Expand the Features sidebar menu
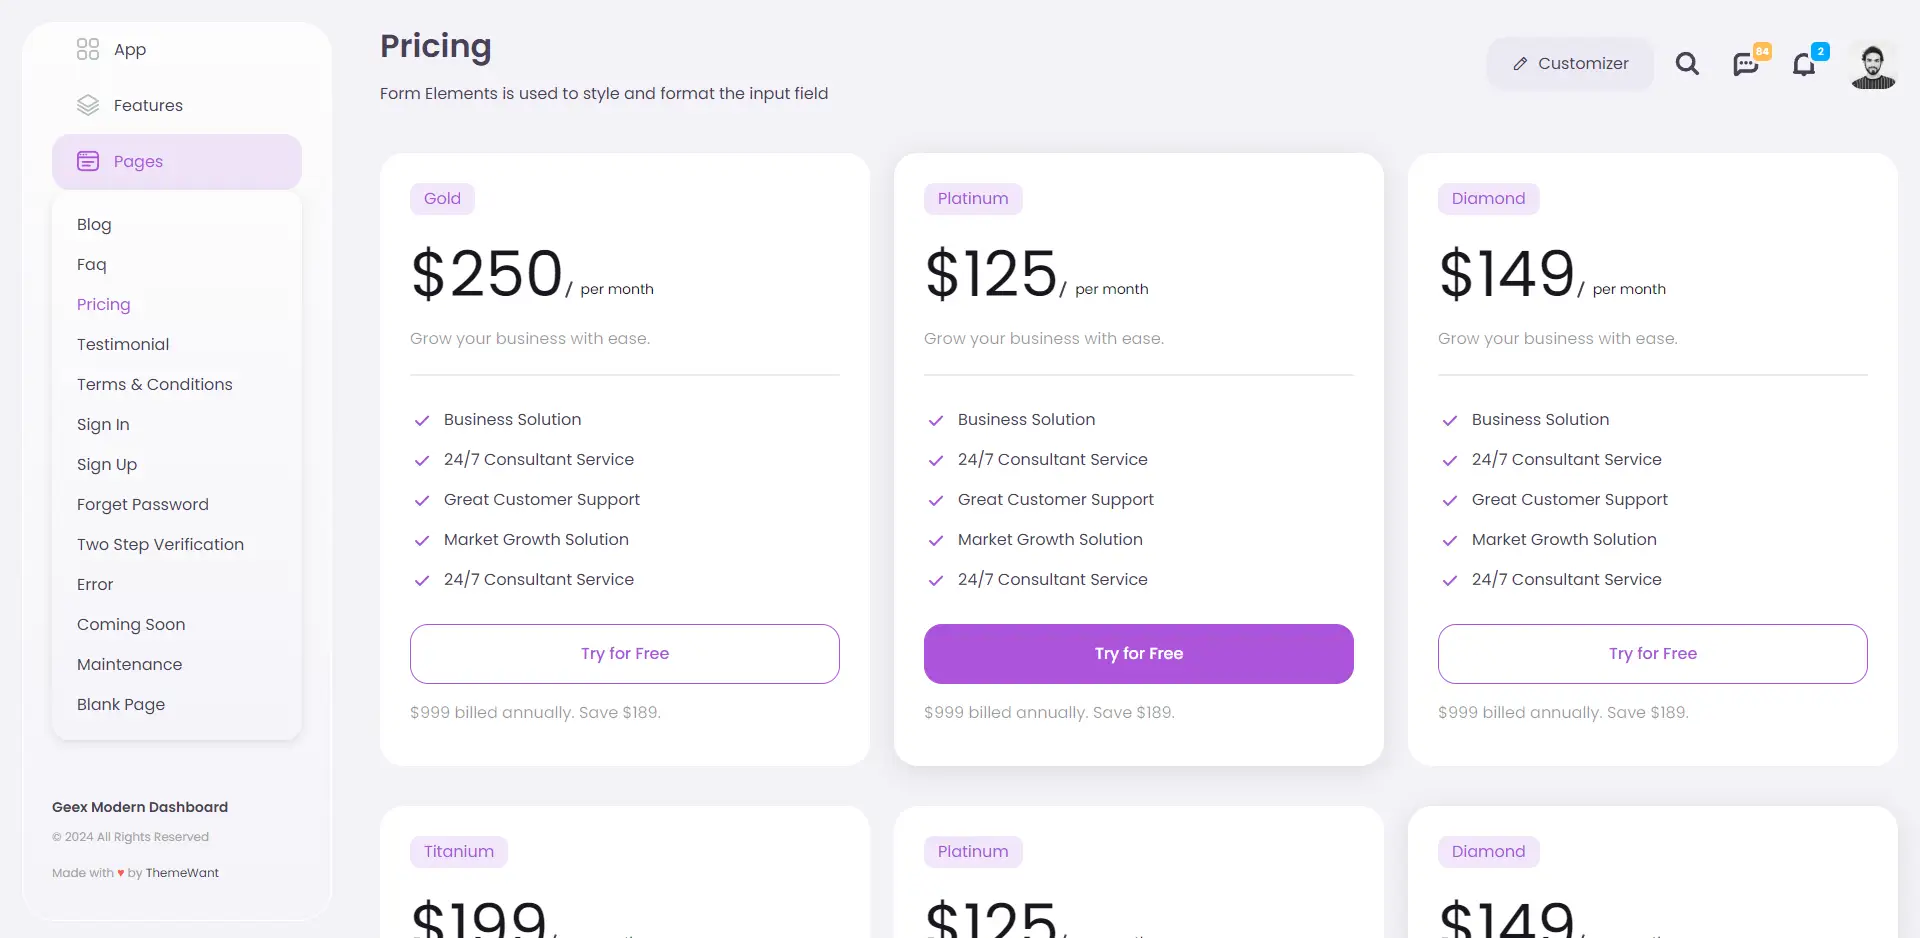The height and width of the screenshot is (938, 1920). coord(177,105)
